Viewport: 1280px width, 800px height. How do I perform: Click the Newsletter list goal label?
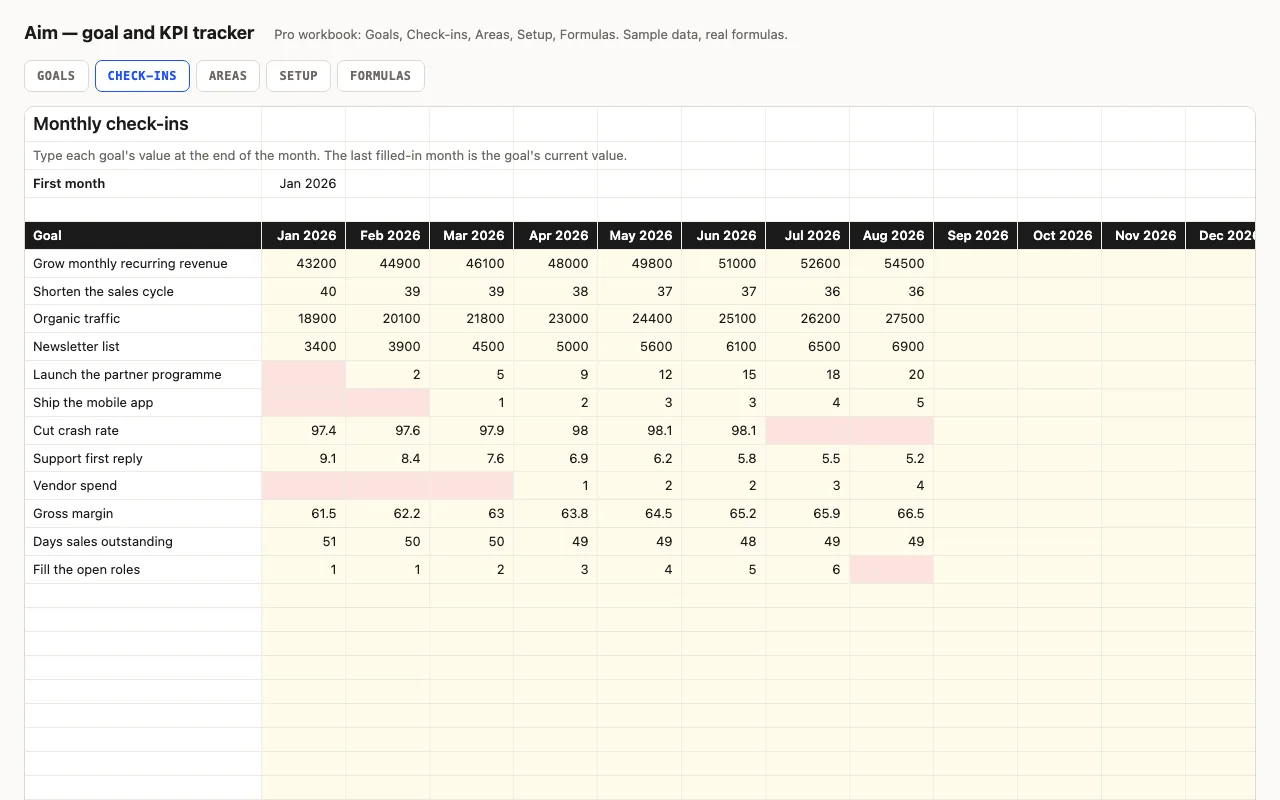tap(143, 347)
